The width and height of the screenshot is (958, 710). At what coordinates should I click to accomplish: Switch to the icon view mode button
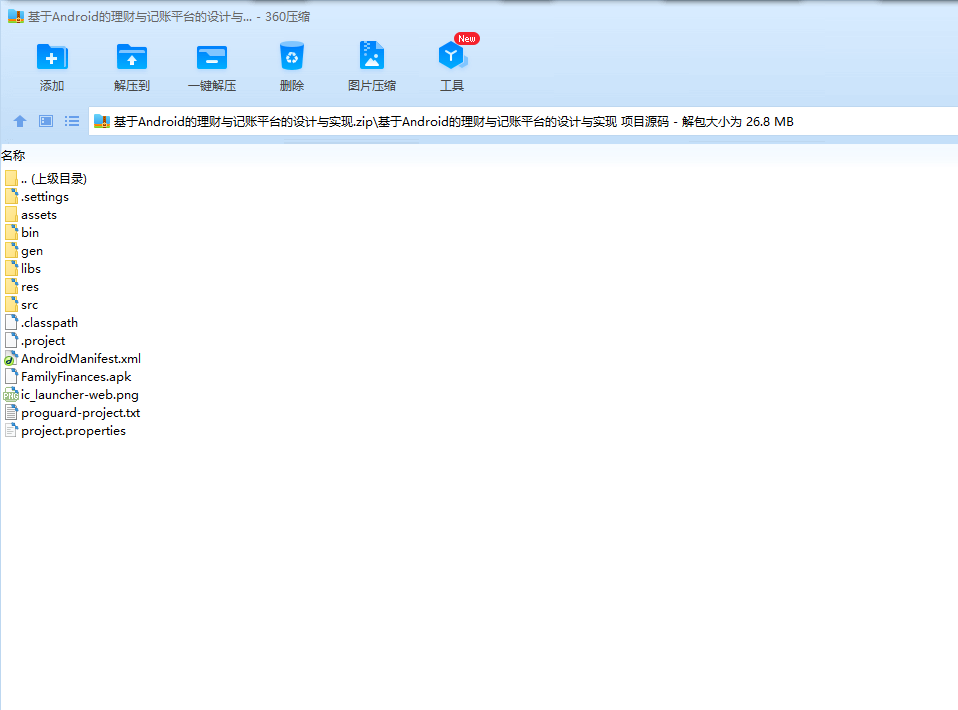(46, 121)
